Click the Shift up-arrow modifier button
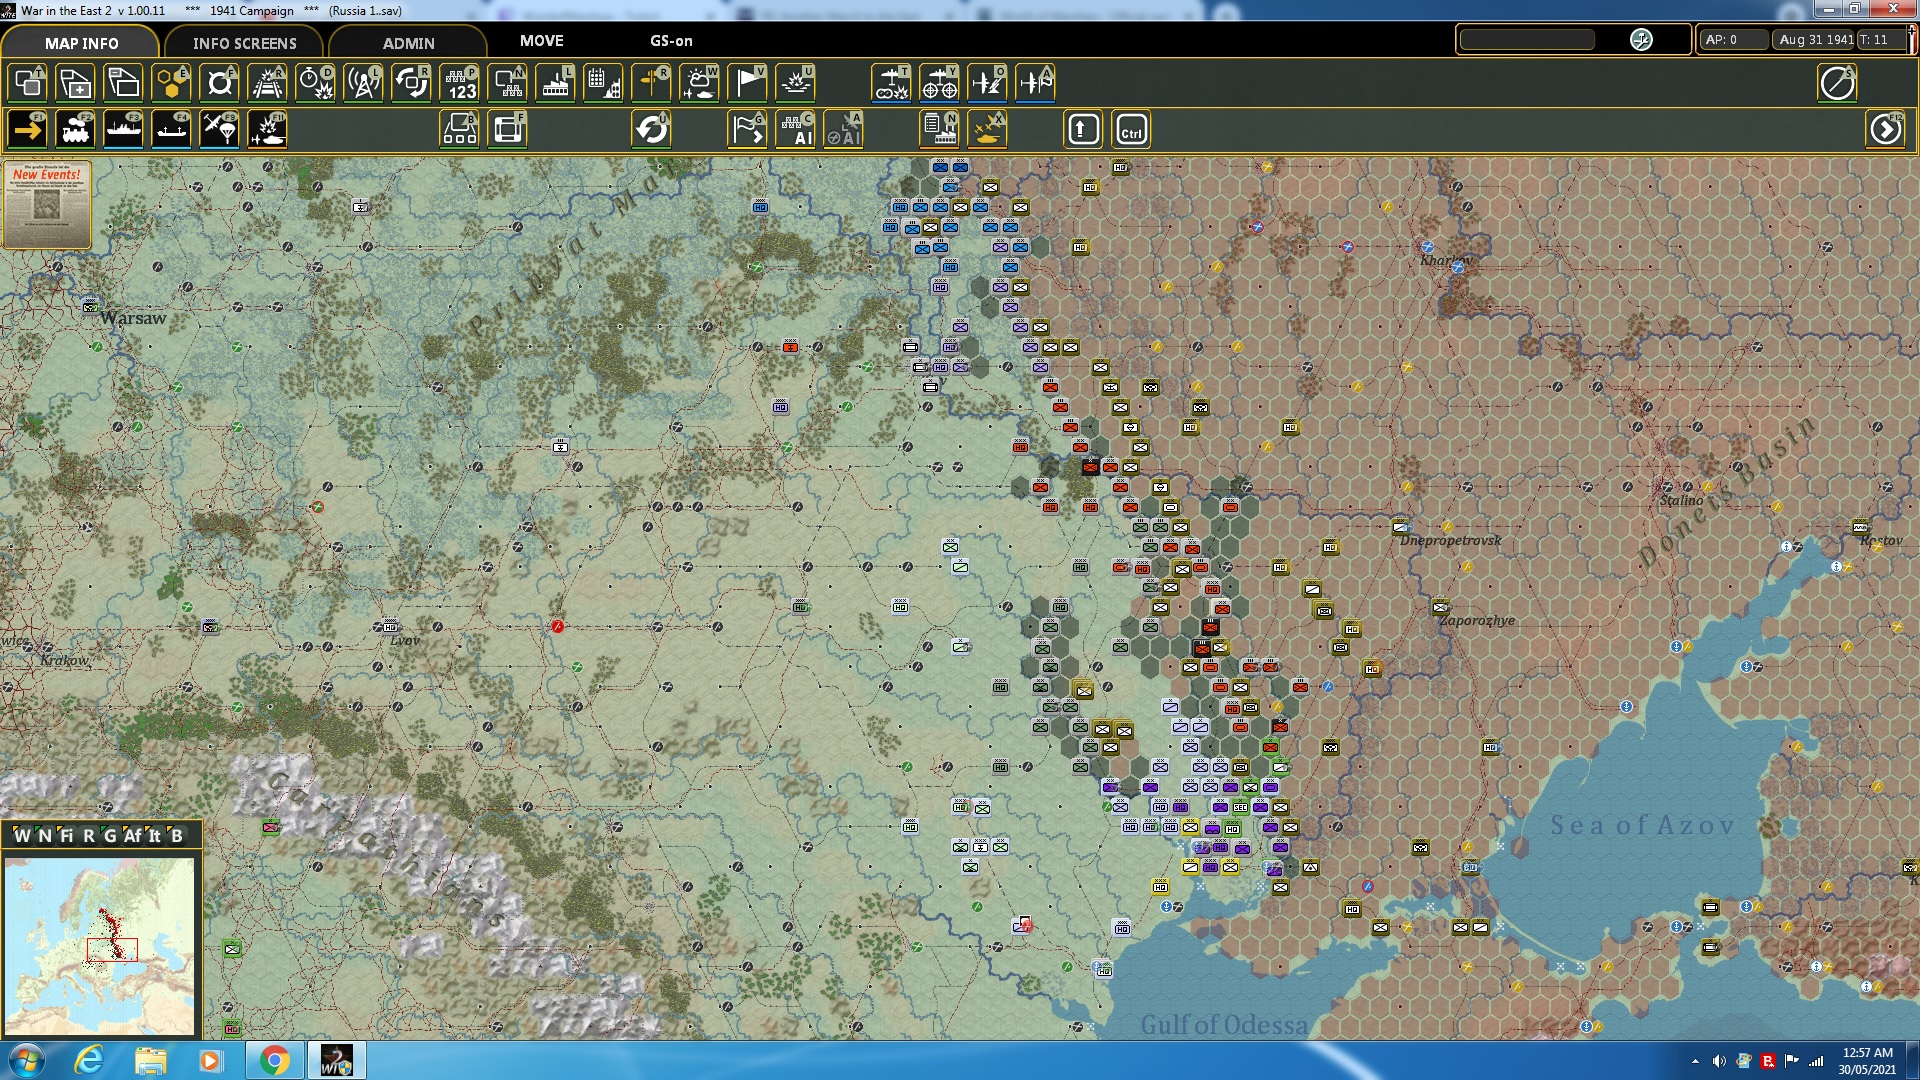This screenshot has height=1080, width=1920. point(1083,130)
